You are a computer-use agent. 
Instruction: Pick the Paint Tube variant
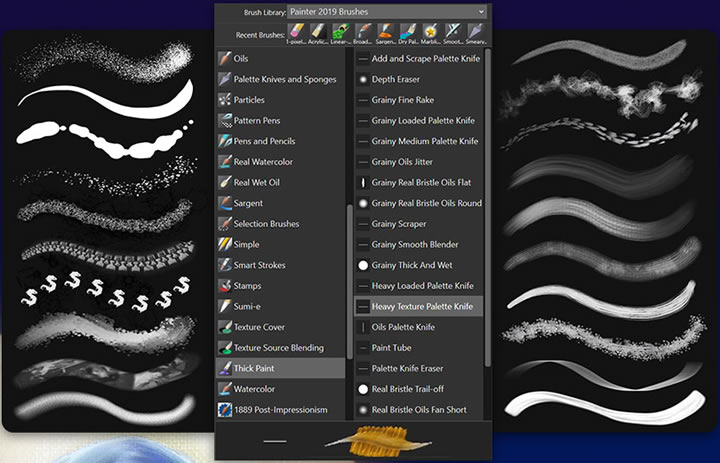(419, 348)
